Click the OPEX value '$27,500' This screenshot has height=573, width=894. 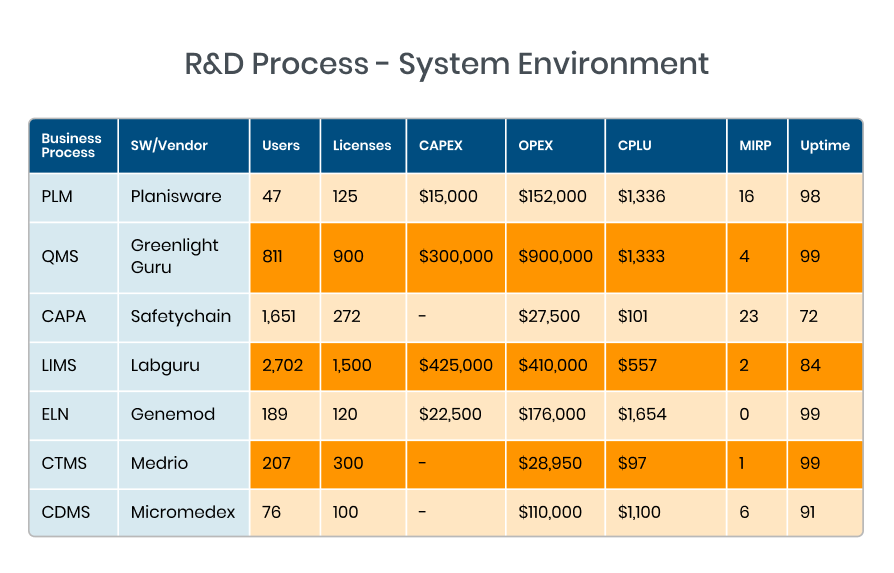(x=549, y=316)
